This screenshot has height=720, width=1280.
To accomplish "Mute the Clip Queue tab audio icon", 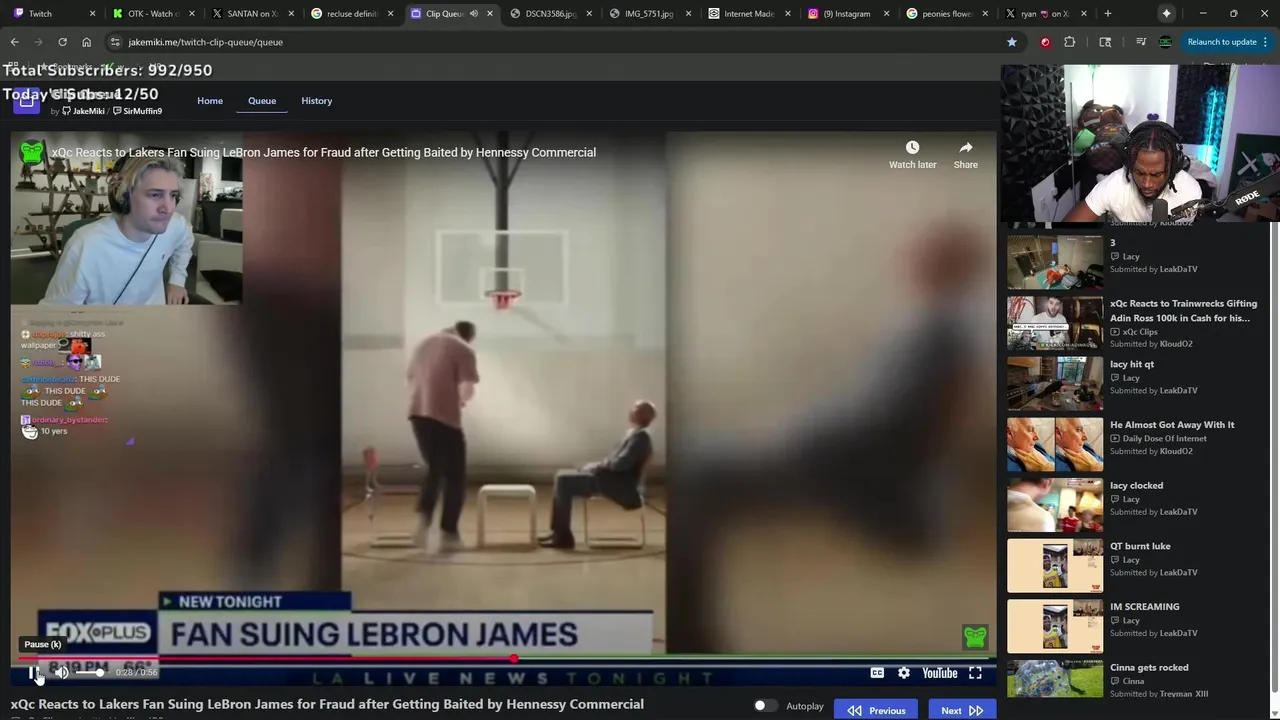I will point(474,14).
